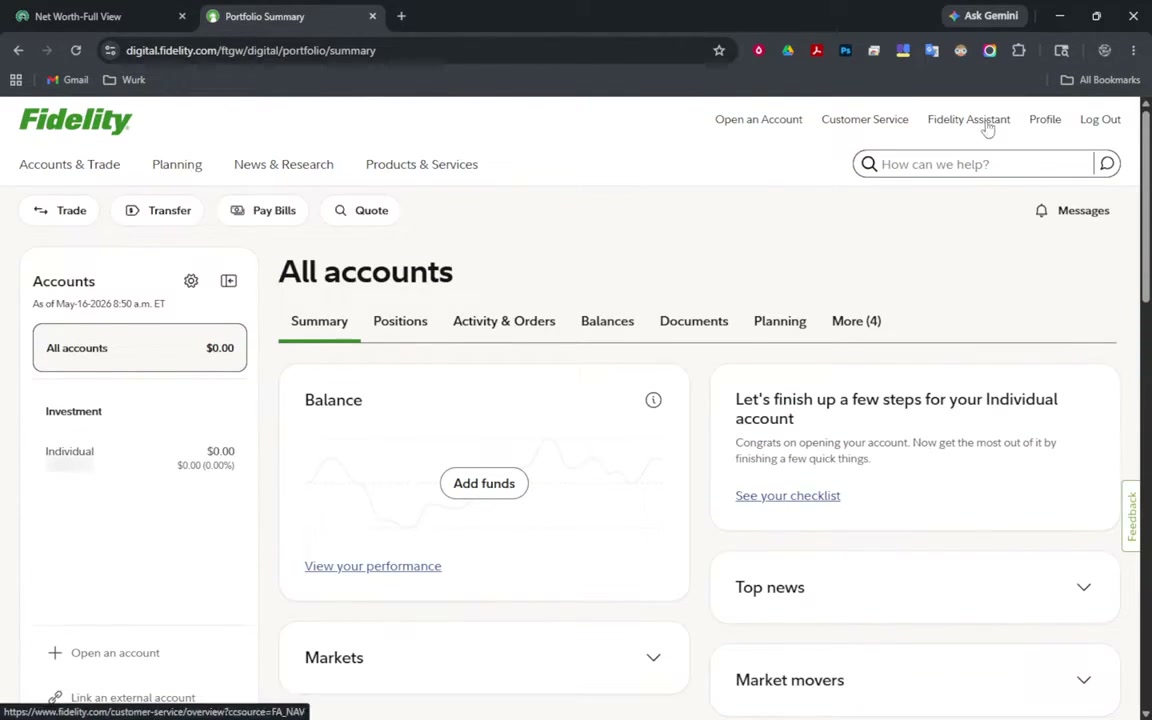Click the Pay Bills button
This screenshot has height=720, width=1152.
pyautogui.click(x=263, y=211)
